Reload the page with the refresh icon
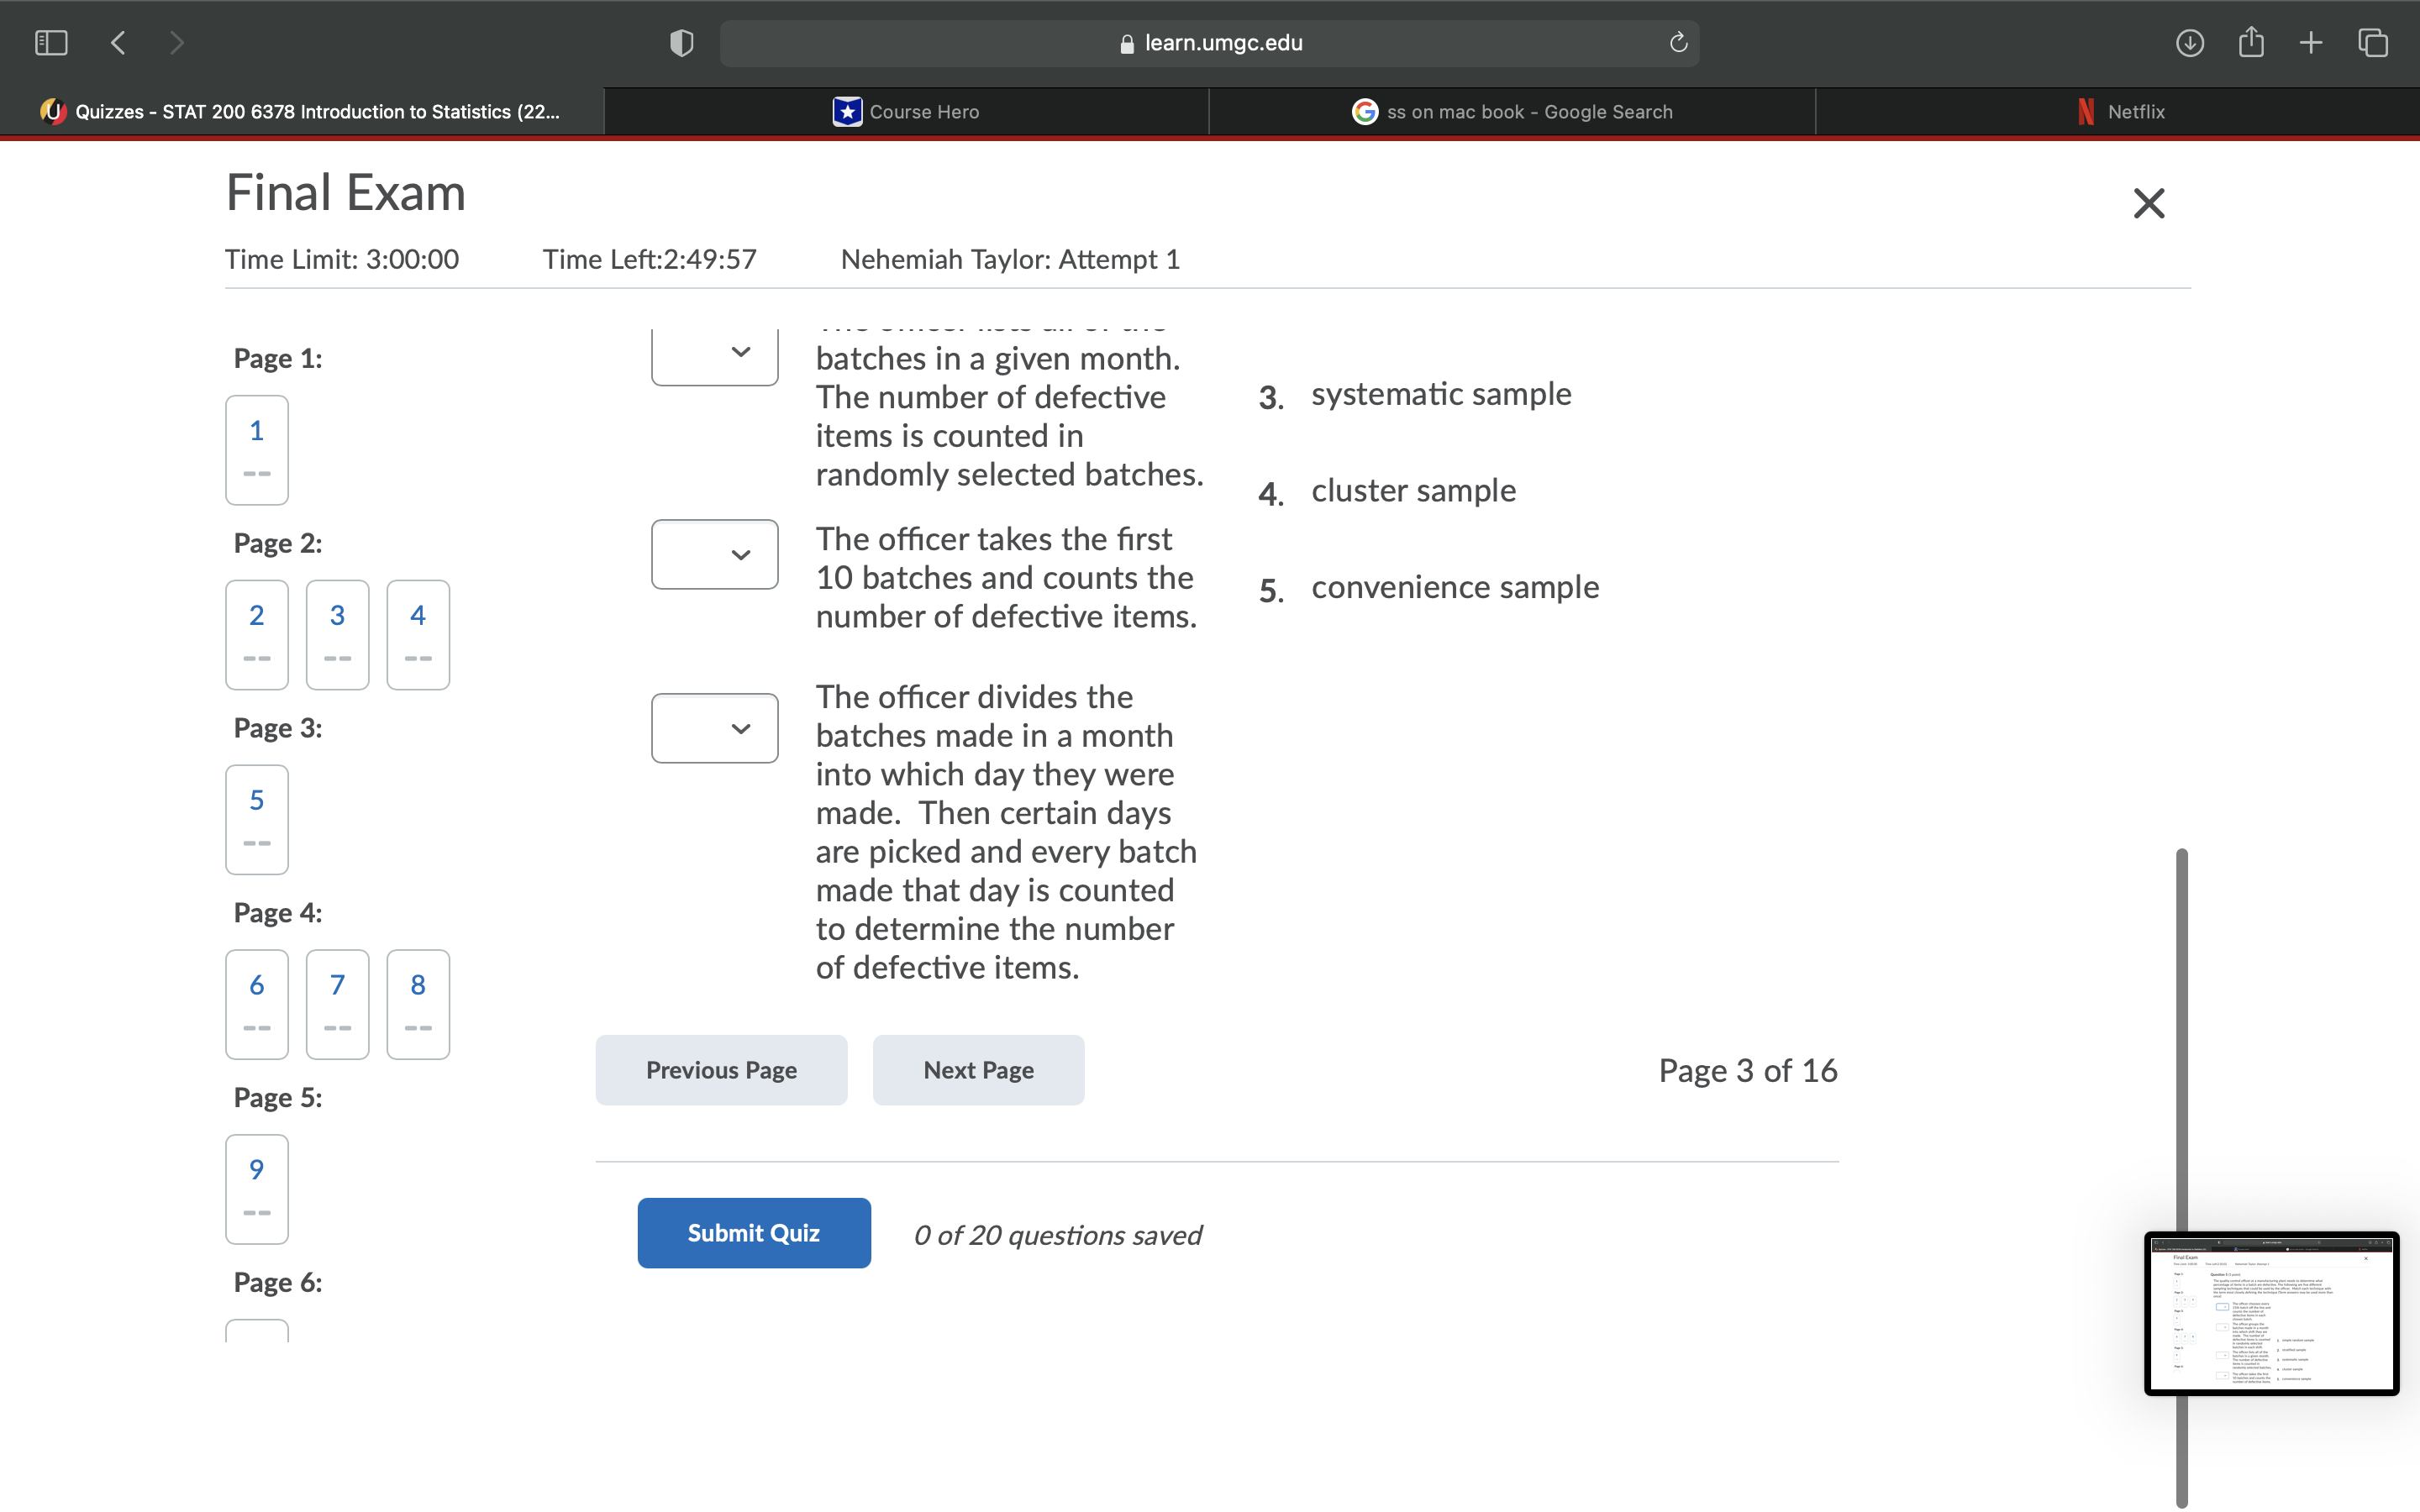Viewport: 2420px width, 1512px height. (1678, 43)
